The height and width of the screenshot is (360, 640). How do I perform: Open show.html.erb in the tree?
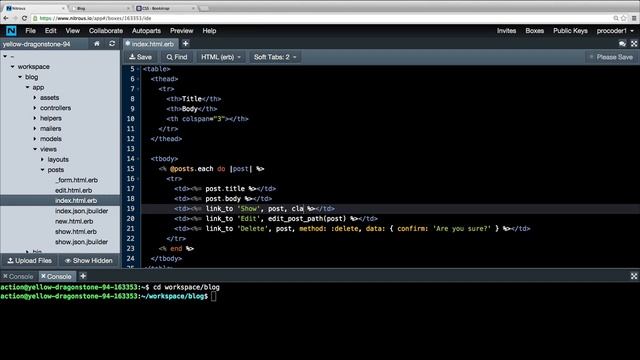[x=76, y=231]
